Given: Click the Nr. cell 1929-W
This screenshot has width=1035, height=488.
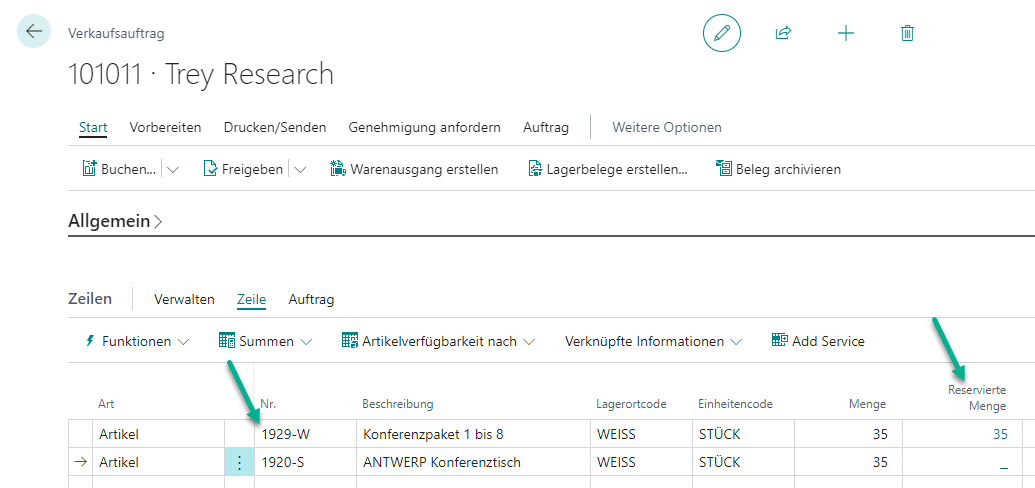Looking at the screenshot, I should click(x=305, y=435).
